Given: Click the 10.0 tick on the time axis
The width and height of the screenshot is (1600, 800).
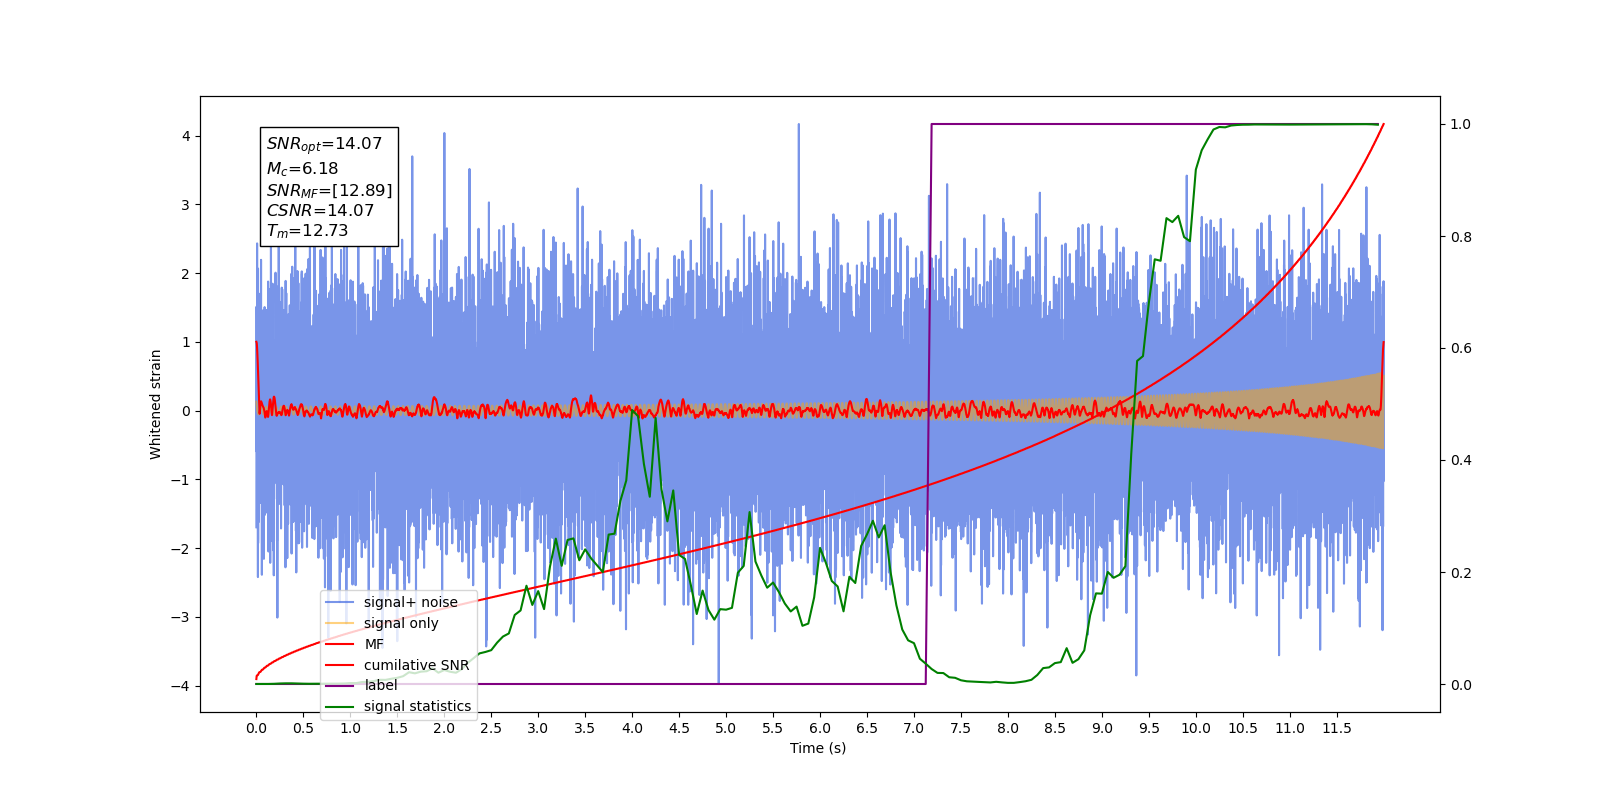Looking at the screenshot, I should click(1196, 728).
